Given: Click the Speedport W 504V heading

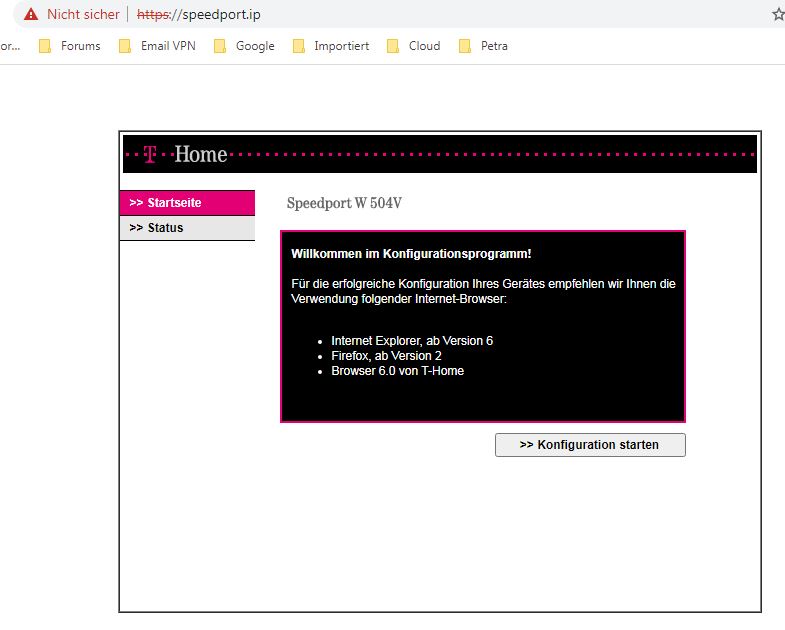Looking at the screenshot, I should tap(344, 203).
